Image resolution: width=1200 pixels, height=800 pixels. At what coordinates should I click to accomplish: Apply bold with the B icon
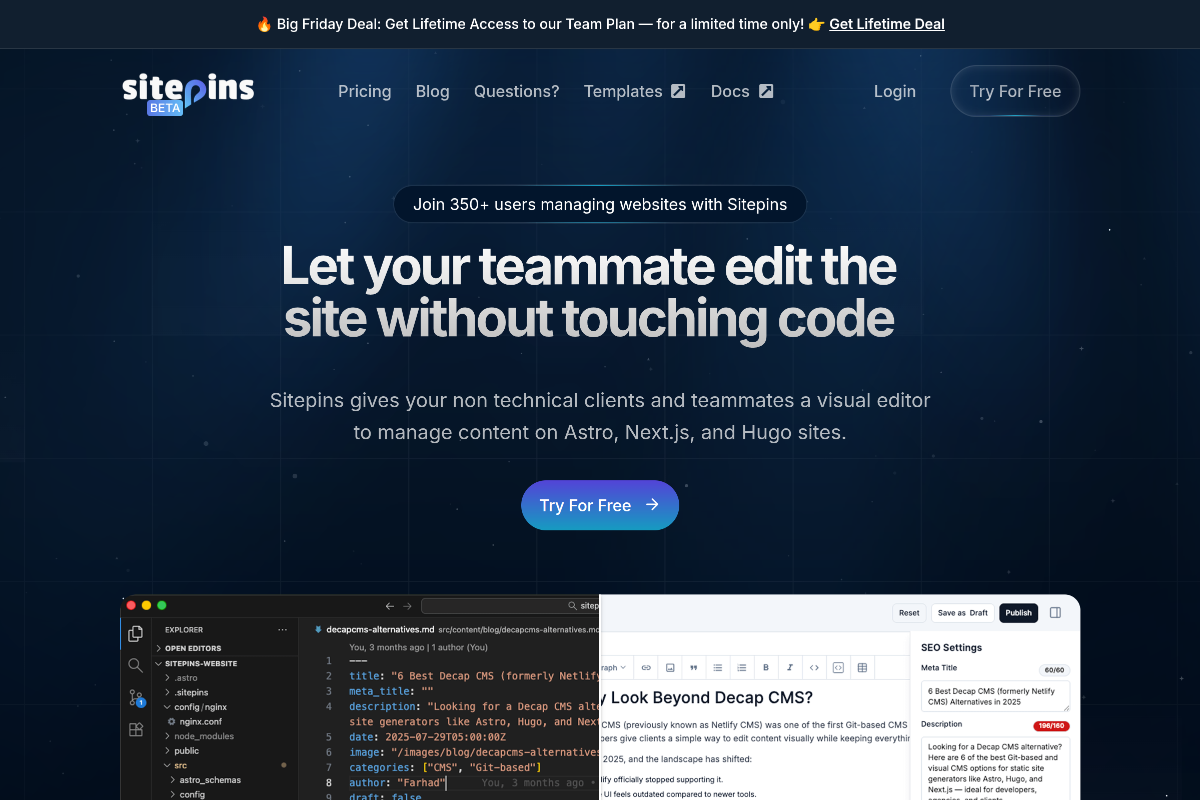coord(766,667)
